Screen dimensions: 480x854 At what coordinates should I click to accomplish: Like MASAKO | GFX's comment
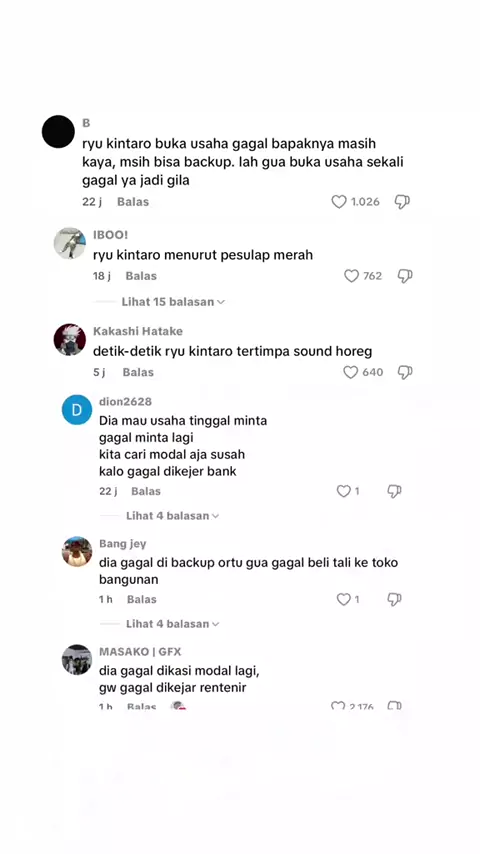(338, 706)
